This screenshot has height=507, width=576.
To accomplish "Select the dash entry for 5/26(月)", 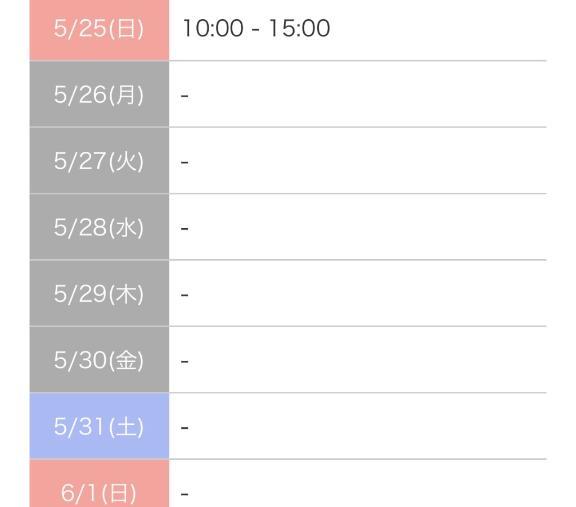I will pyautogui.click(x=185, y=96).
